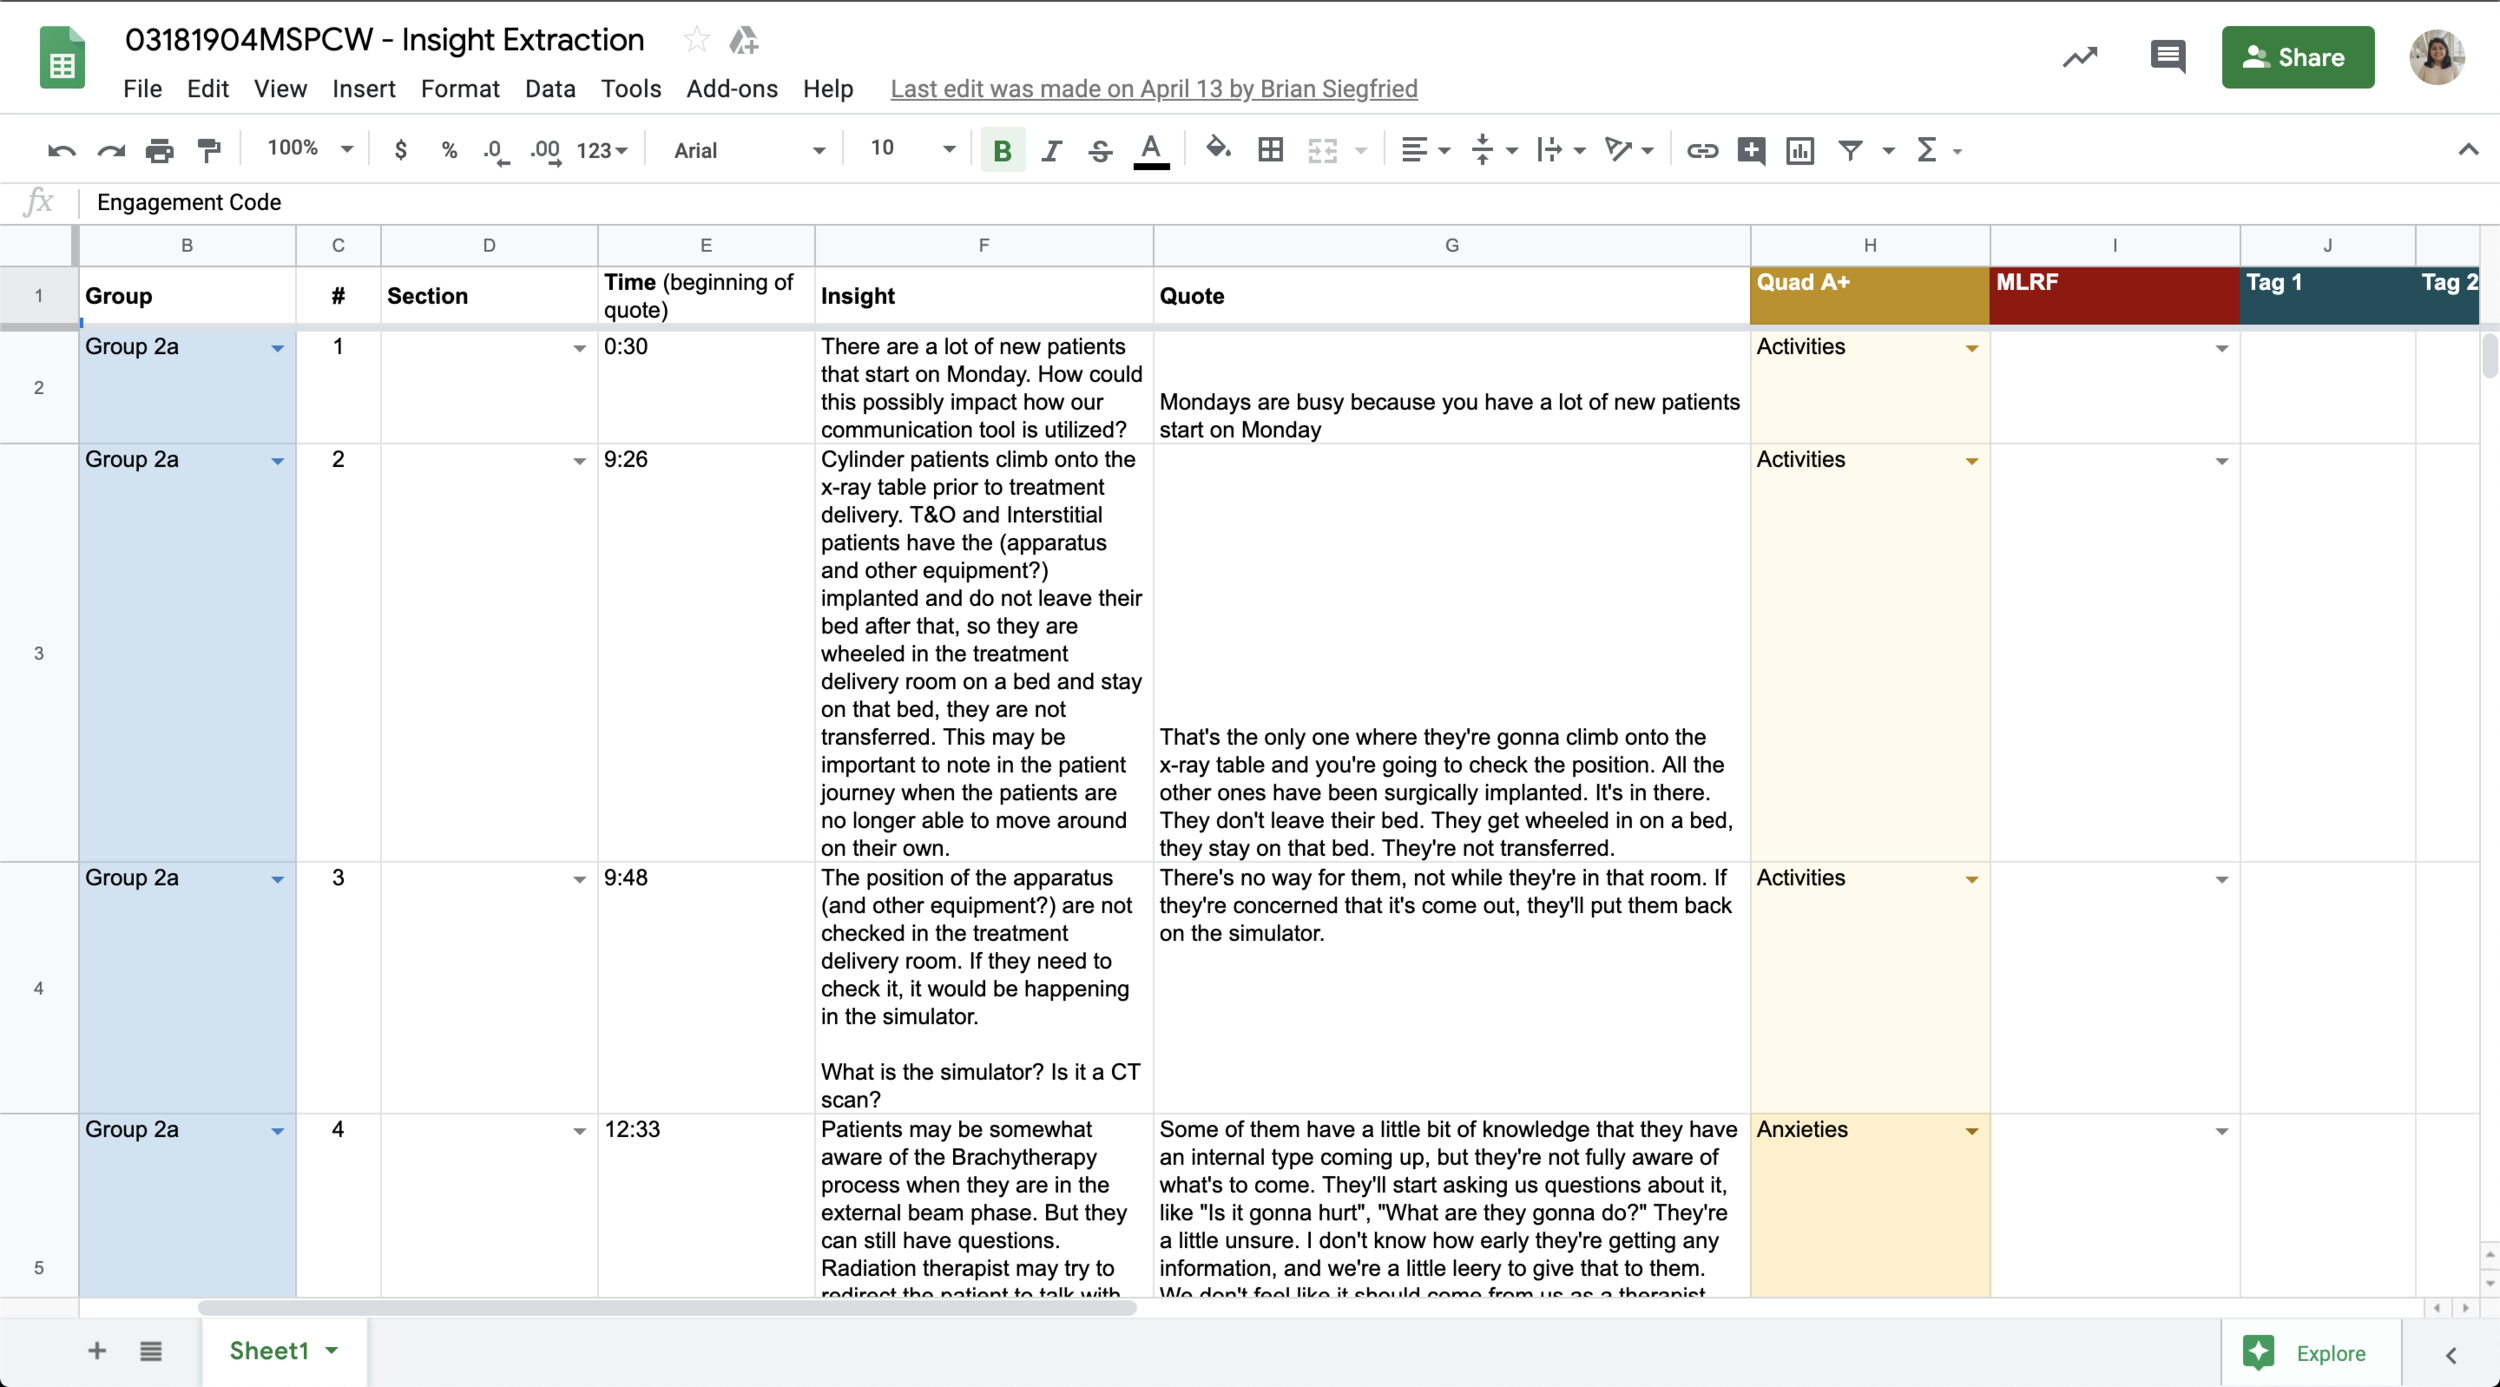The height and width of the screenshot is (1387, 2500).
Task: Create a filter
Action: click(1850, 150)
